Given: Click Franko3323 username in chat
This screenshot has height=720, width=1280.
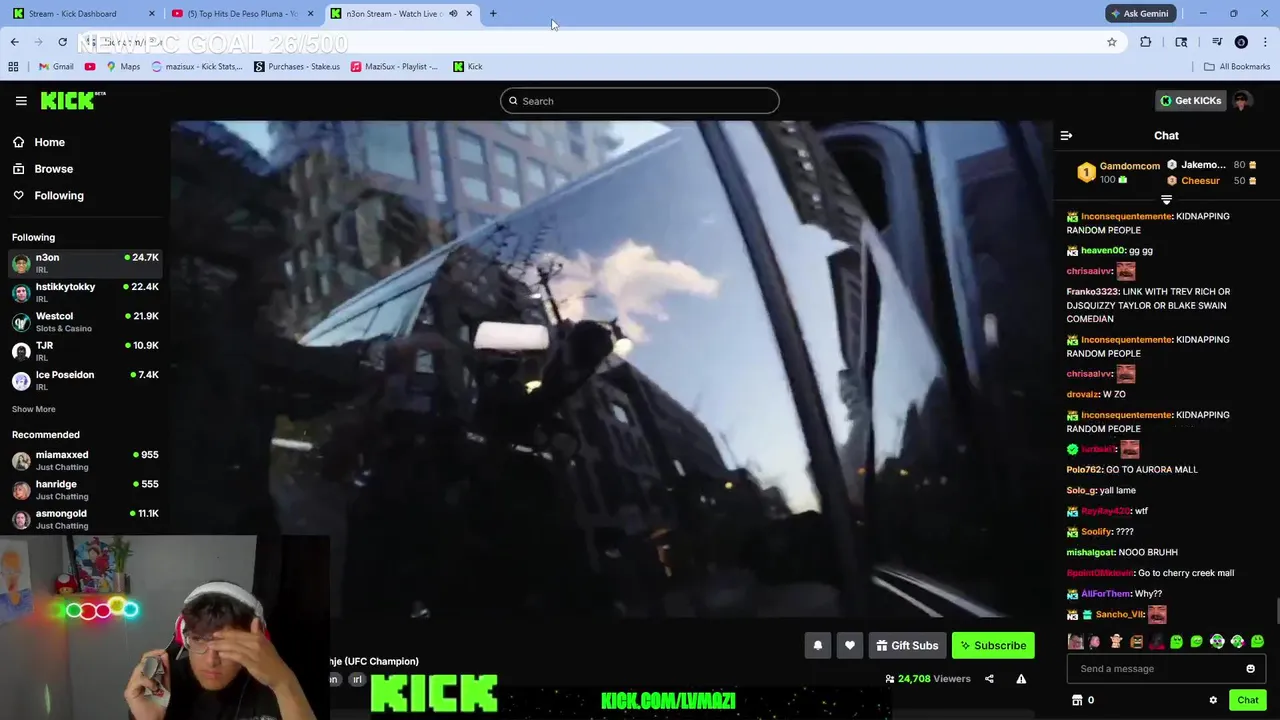Looking at the screenshot, I should pyautogui.click(x=1092, y=292).
